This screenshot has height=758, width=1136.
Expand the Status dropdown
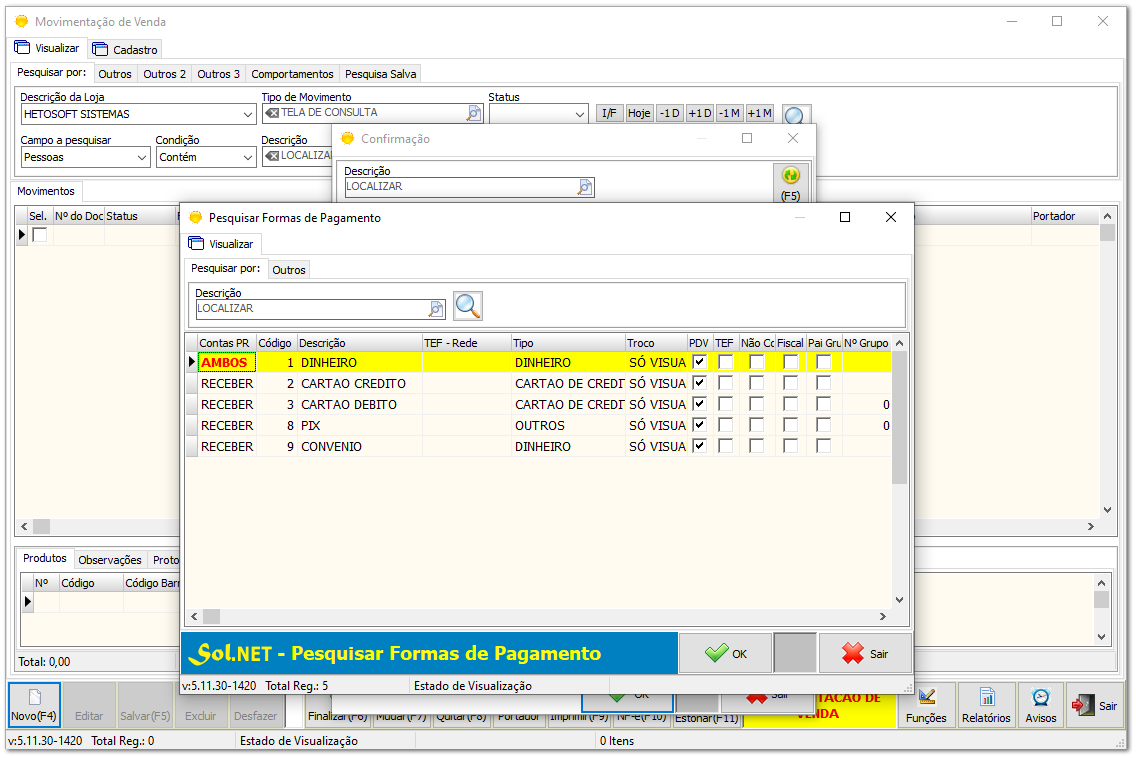(x=581, y=113)
